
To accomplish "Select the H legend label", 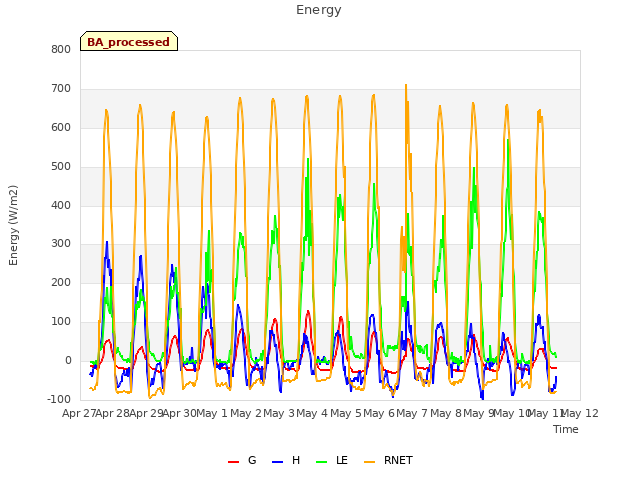I will point(296,460).
